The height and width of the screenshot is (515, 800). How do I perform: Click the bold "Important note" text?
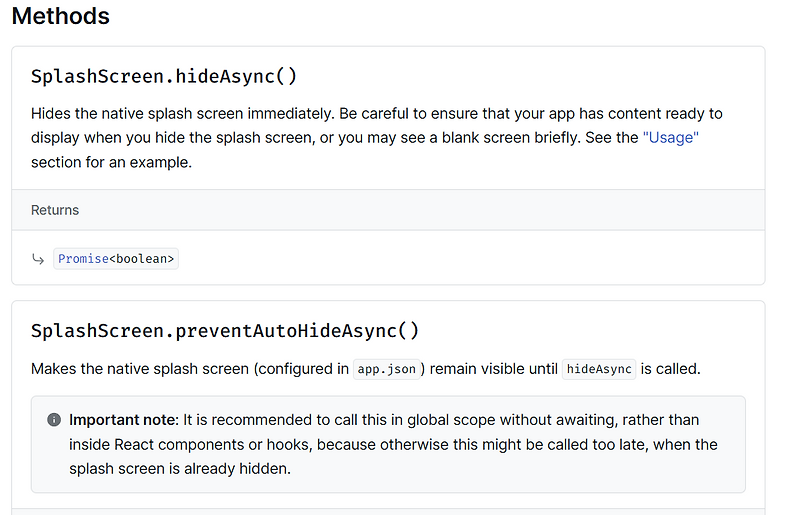click(x=123, y=420)
